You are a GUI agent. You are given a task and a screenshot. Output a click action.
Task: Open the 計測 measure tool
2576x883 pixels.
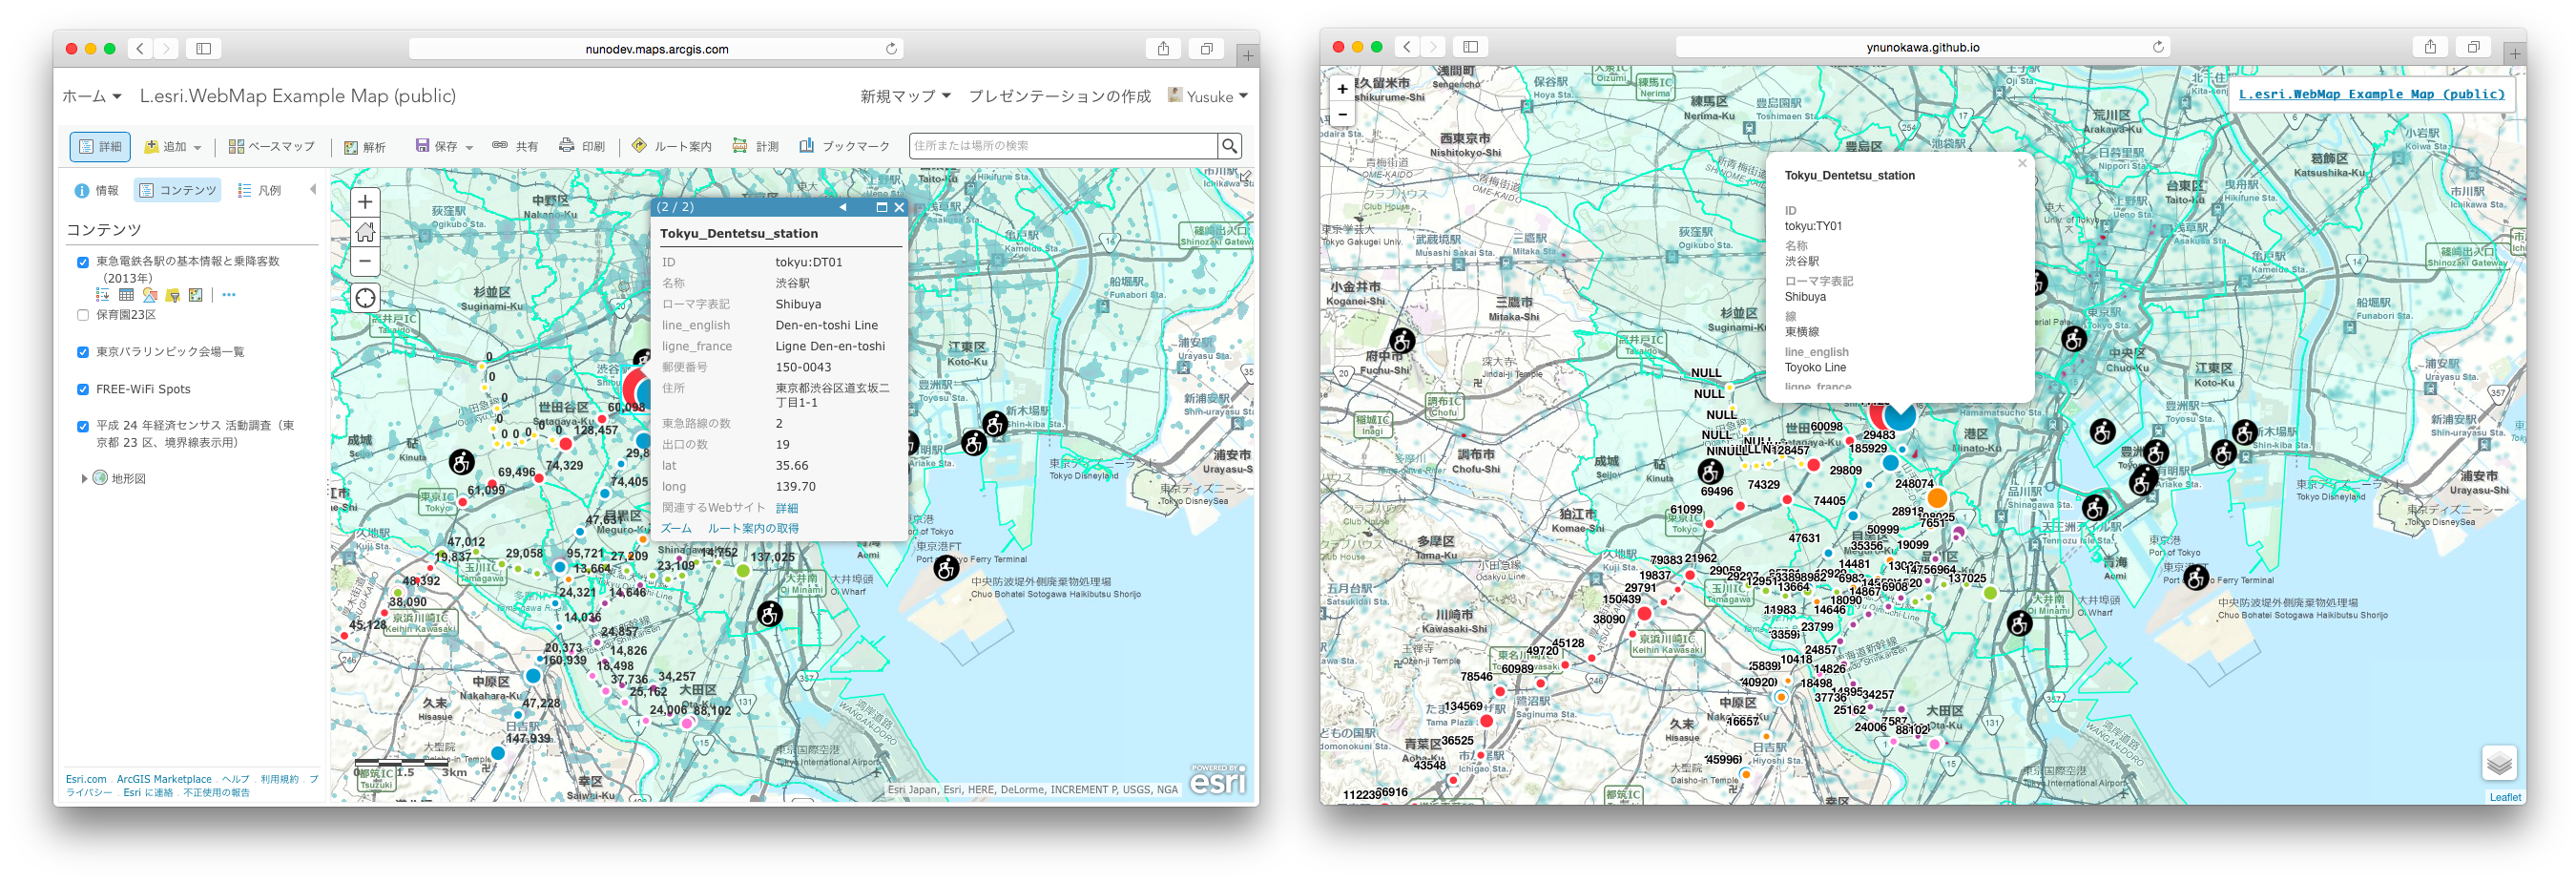(755, 146)
